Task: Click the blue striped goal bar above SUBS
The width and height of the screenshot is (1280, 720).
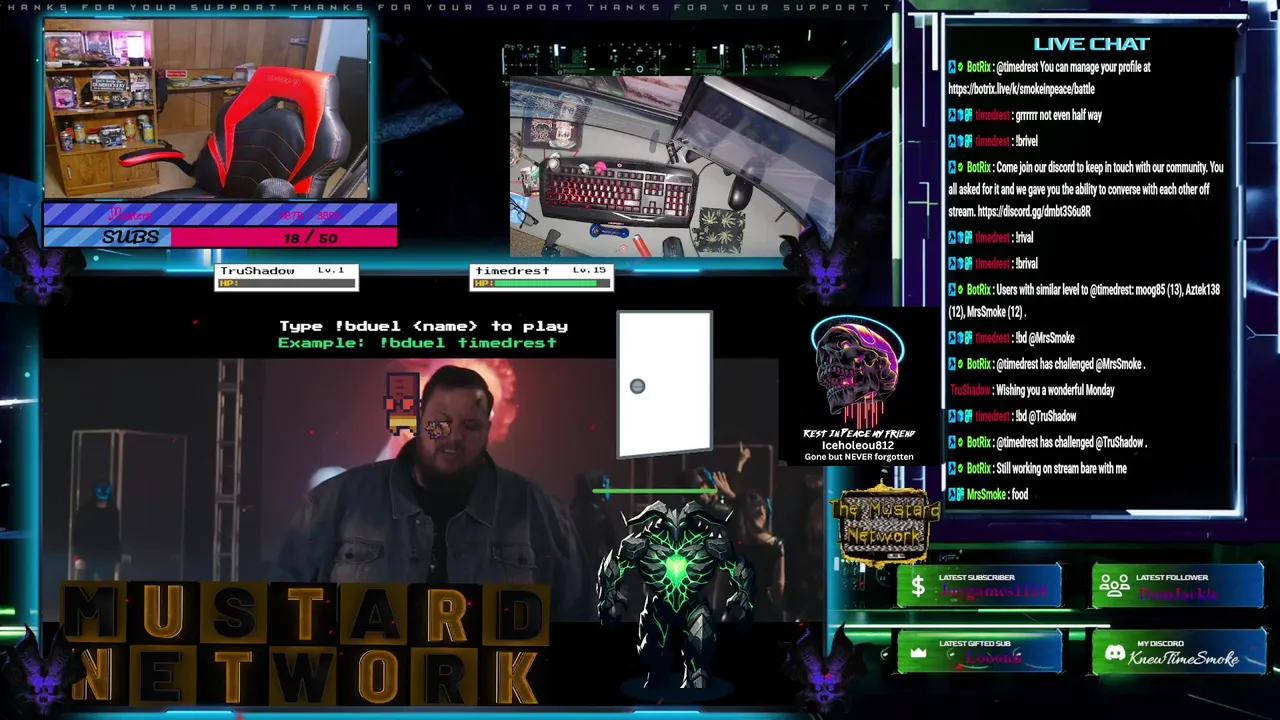Action: point(220,214)
